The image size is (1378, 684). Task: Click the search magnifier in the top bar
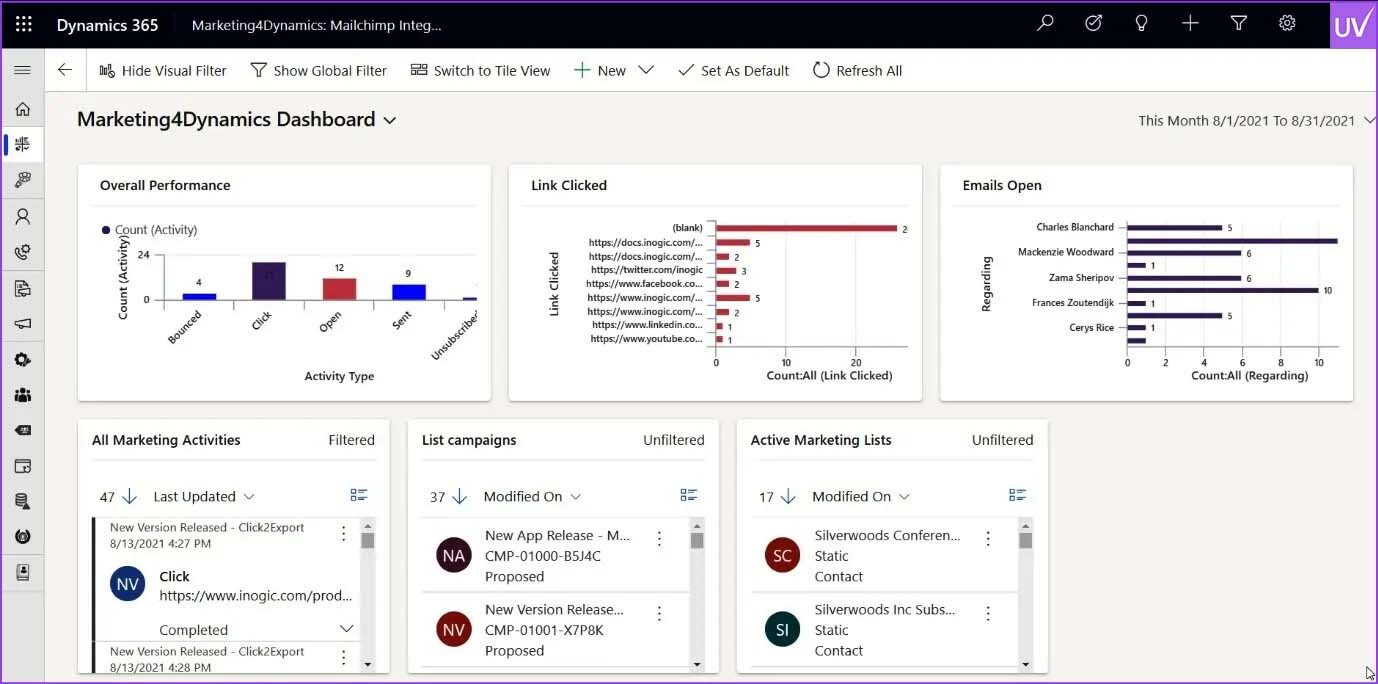1045,24
